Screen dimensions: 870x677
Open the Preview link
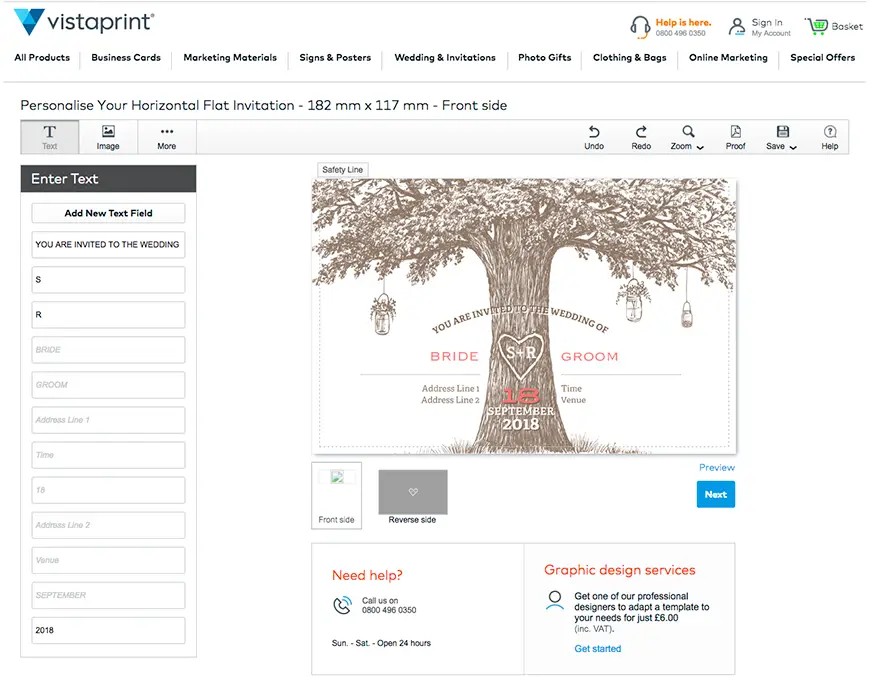(716, 468)
